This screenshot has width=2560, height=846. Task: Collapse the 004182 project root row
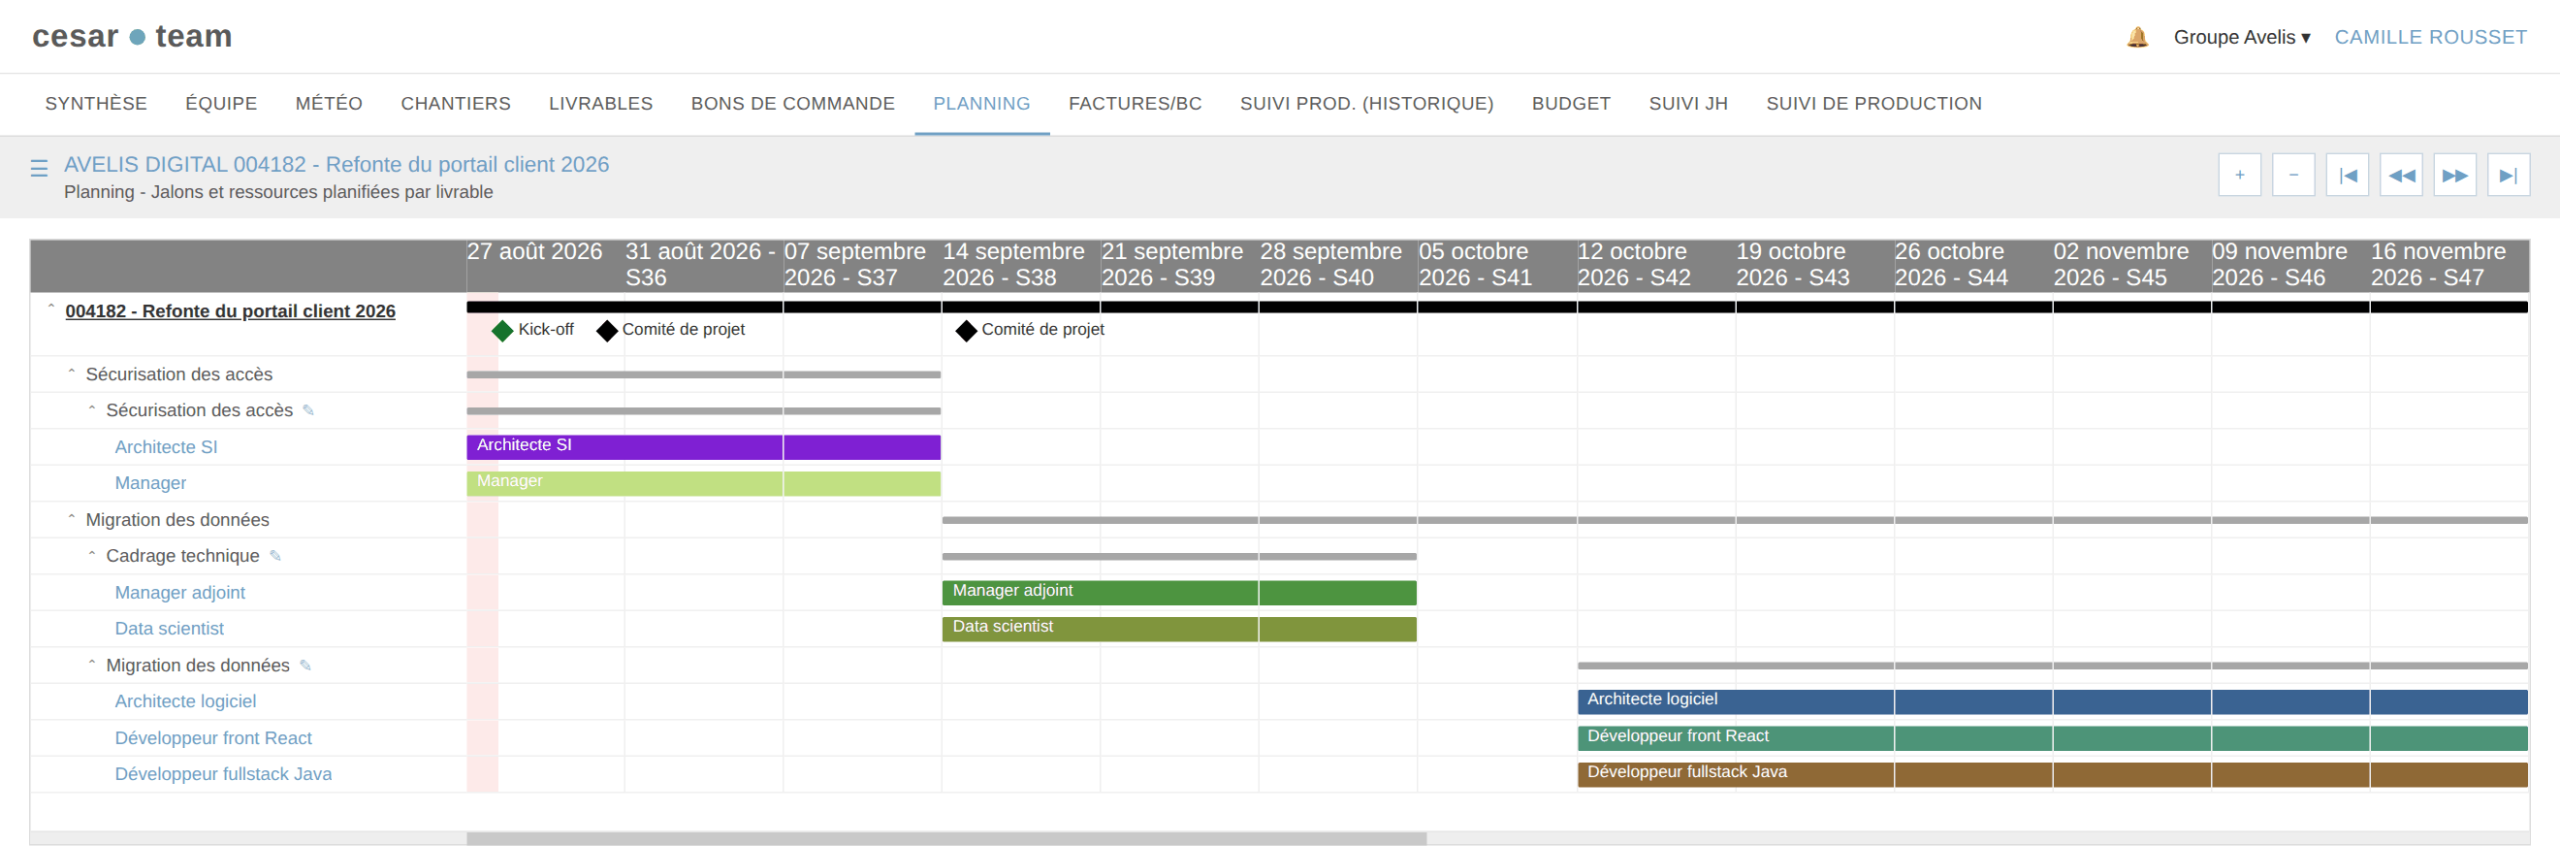[51, 308]
